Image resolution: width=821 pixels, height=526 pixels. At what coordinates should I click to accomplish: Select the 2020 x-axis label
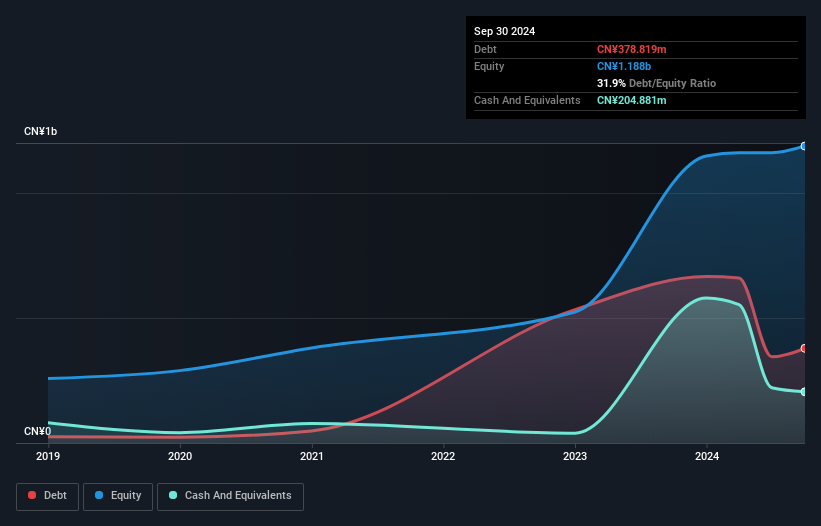coord(180,456)
